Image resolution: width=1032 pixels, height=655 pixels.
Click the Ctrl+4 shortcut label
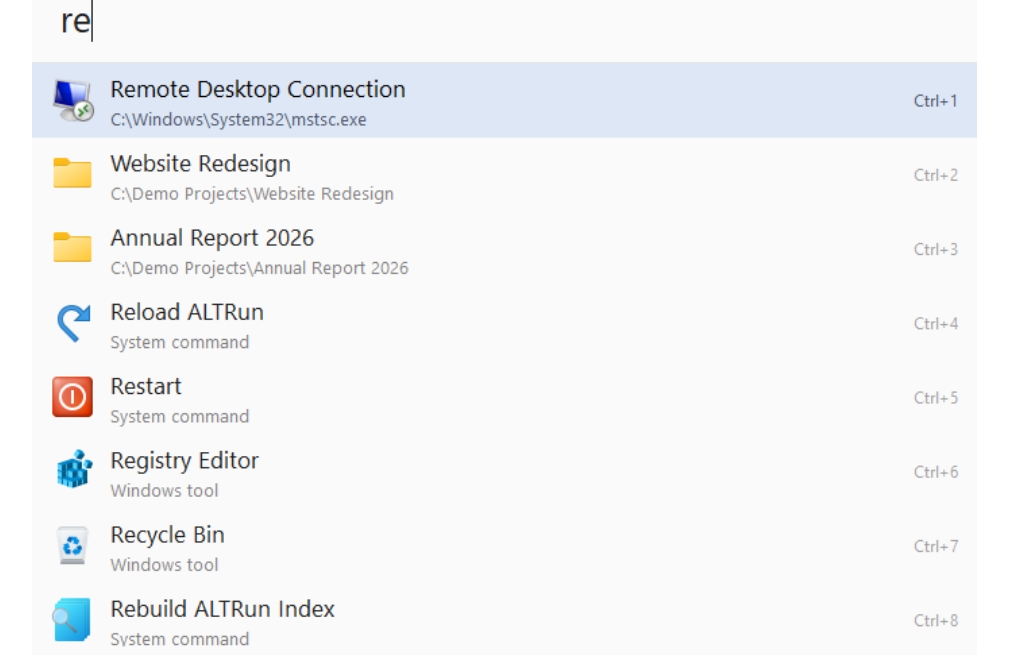(935, 324)
